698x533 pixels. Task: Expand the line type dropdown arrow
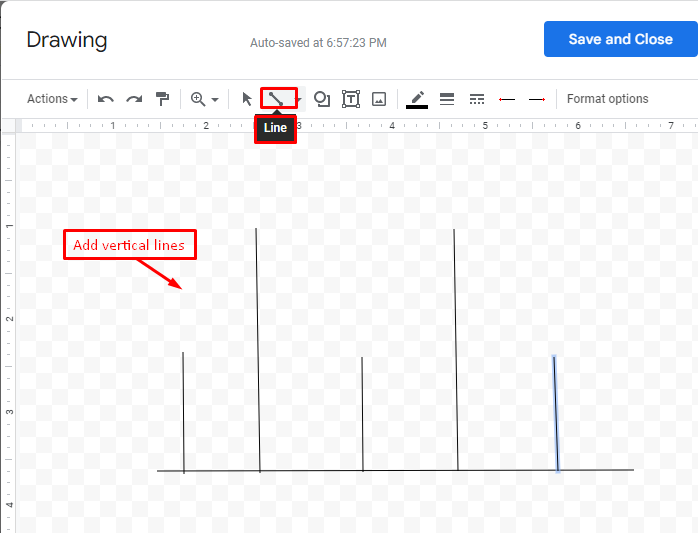[x=300, y=99]
